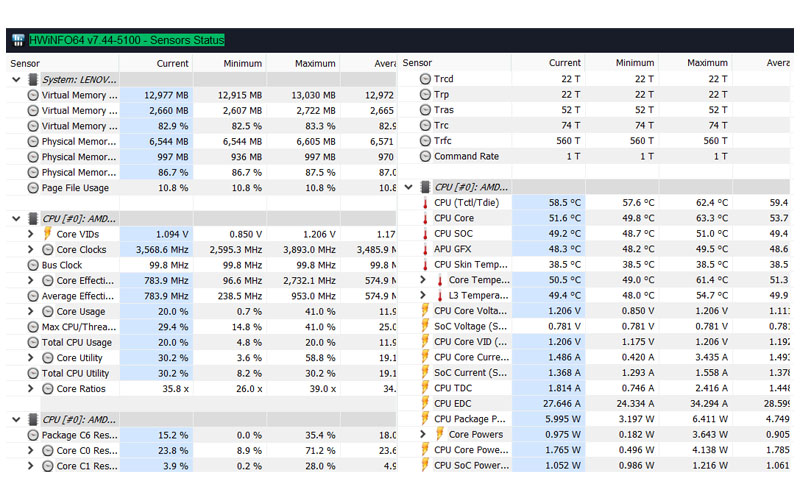Click the HWiNFO64 app icon in title bar

coord(18,40)
